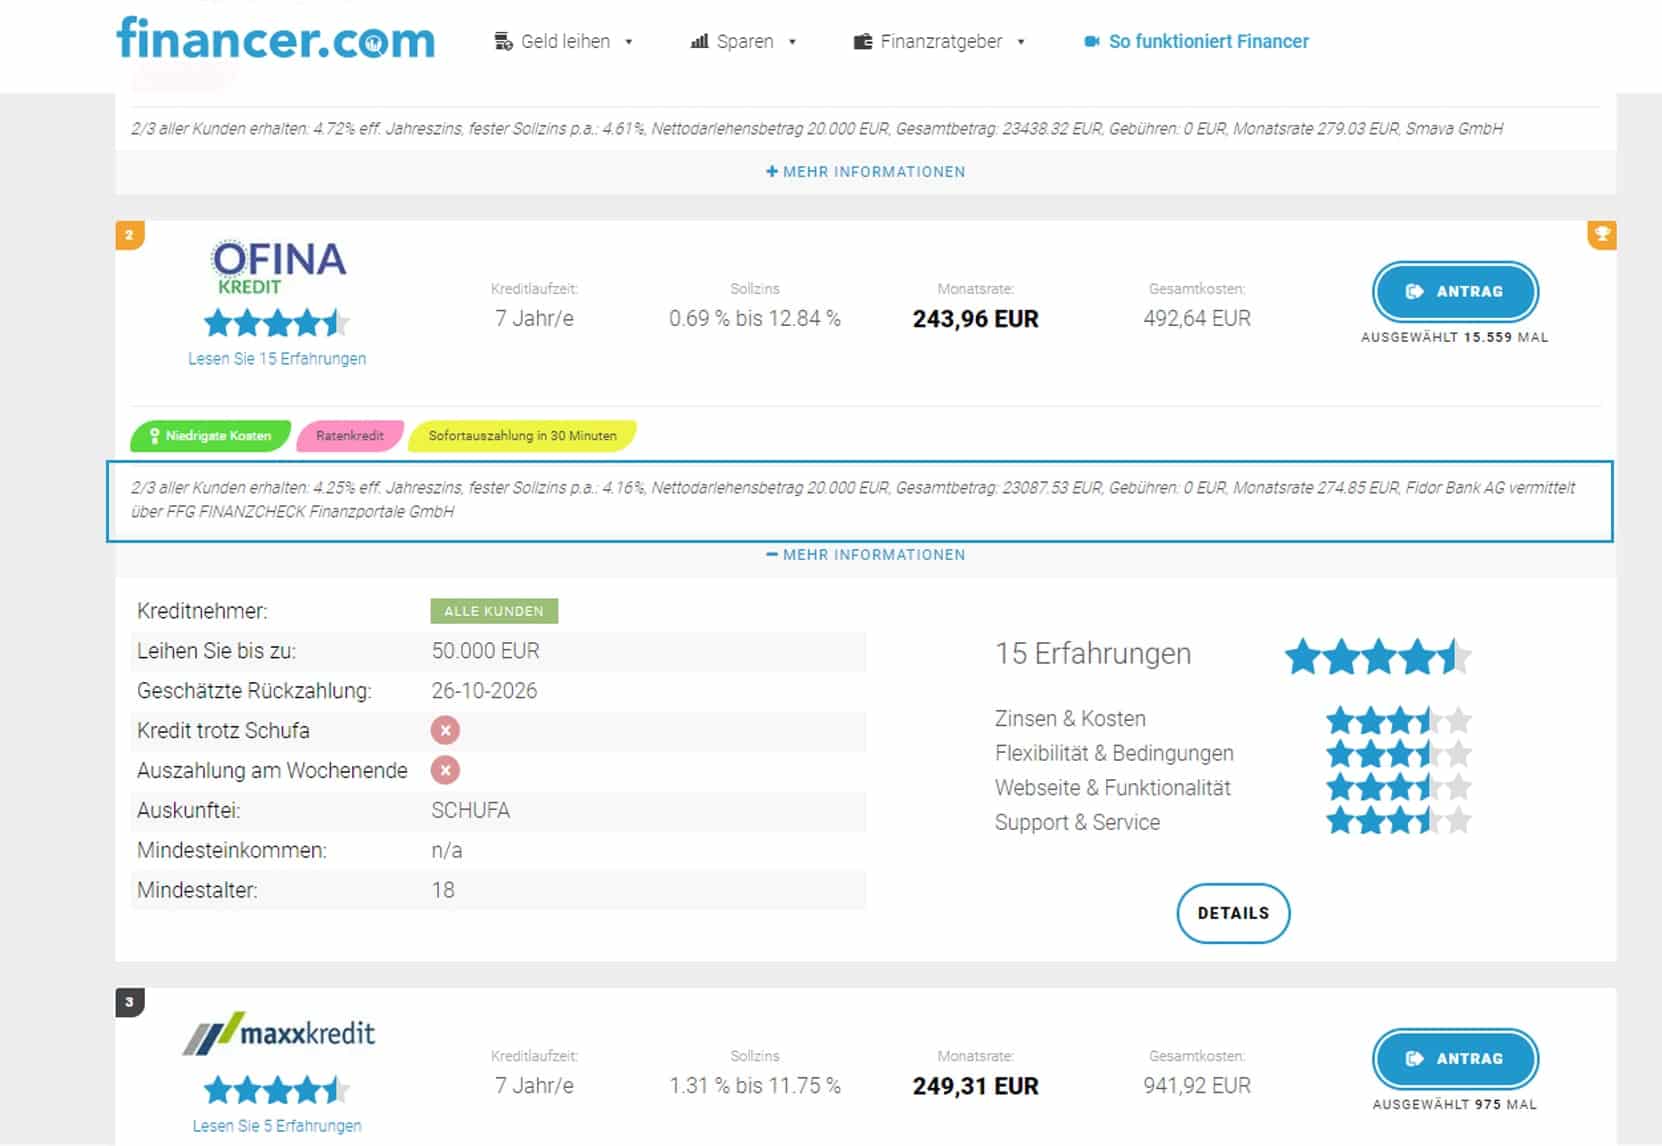Open Lesen Sie 15 Erfahrungen link
This screenshot has width=1662, height=1146.
(x=277, y=359)
